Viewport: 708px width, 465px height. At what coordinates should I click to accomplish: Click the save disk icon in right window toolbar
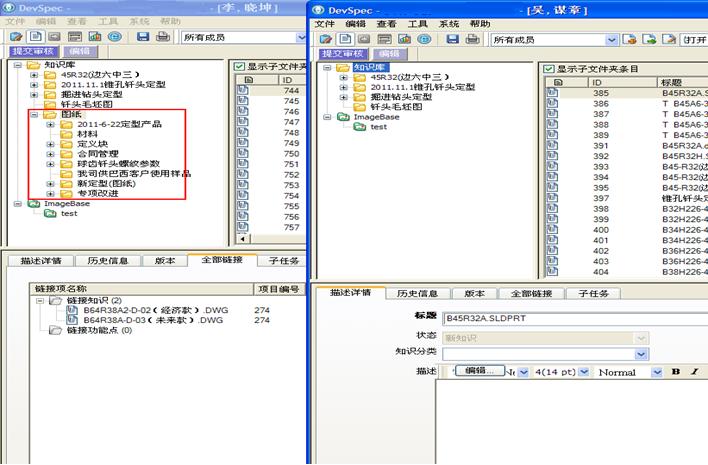click(x=455, y=39)
